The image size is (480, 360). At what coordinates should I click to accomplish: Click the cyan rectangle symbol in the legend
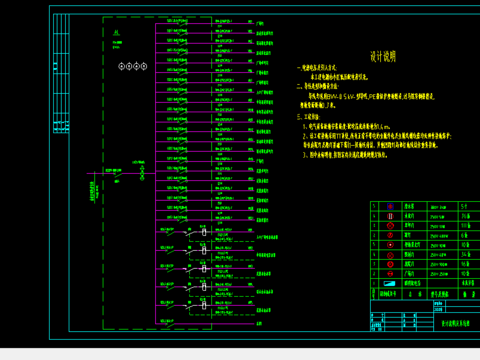point(389,283)
